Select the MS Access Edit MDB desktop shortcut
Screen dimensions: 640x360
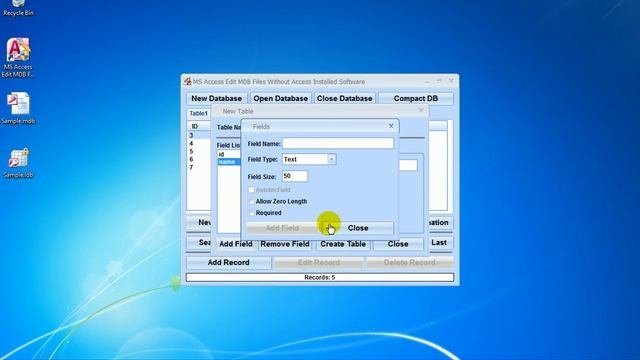[x=18, y=58]
